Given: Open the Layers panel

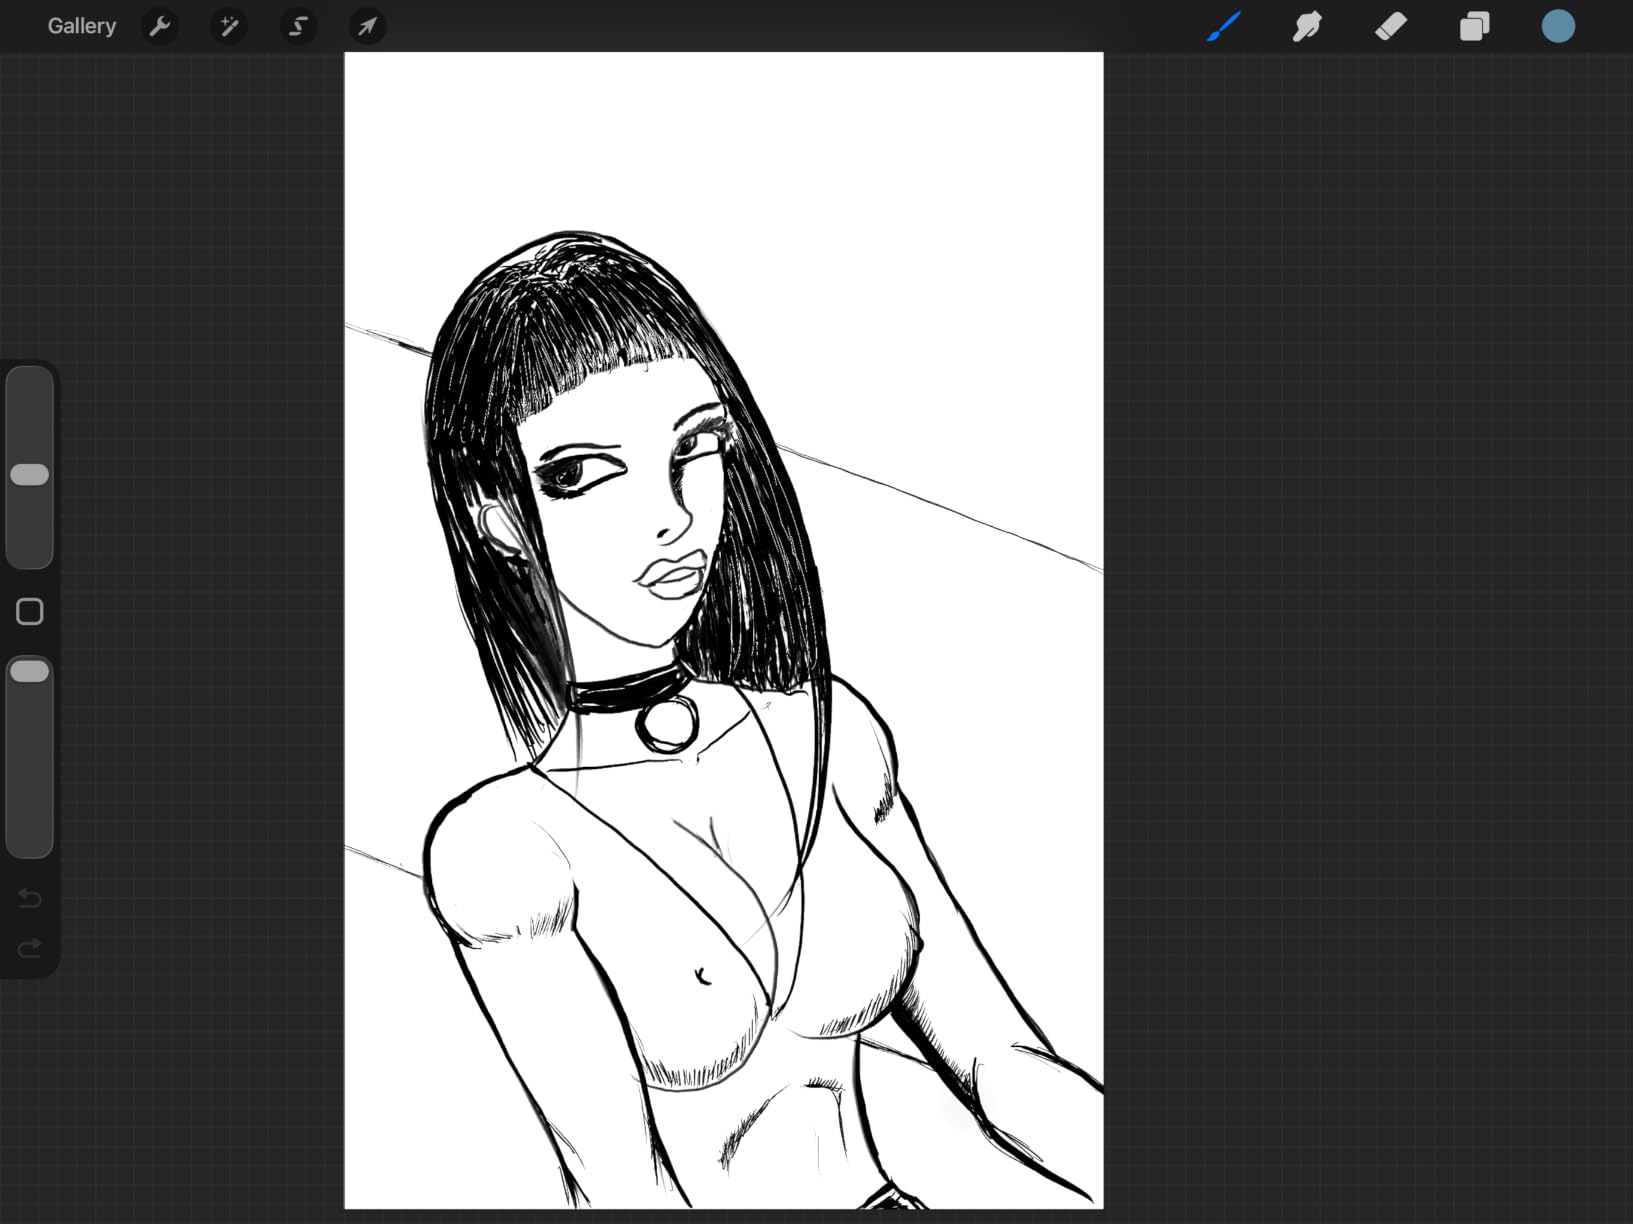Looking at the screenshot, I should point(1474,26).
